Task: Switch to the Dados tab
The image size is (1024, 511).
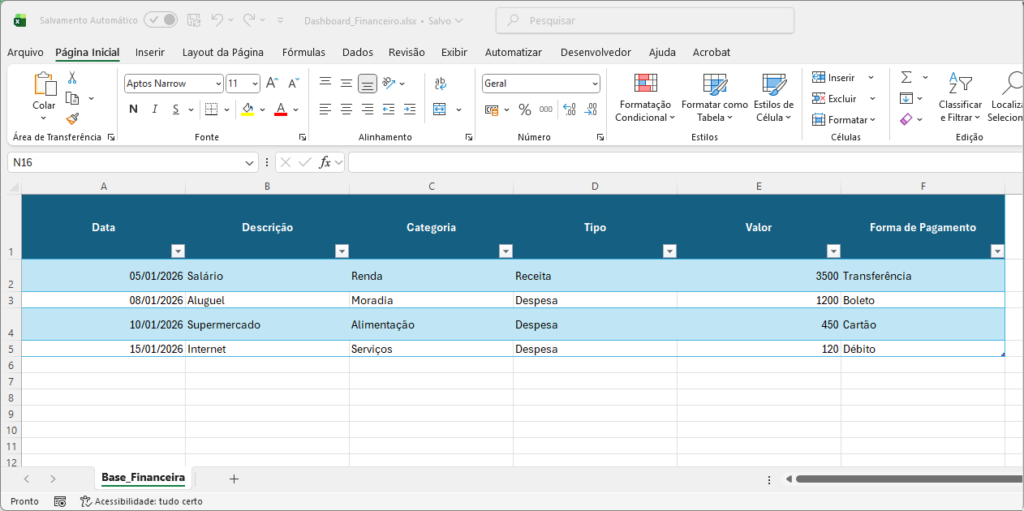Action: [x=358, y=52]
